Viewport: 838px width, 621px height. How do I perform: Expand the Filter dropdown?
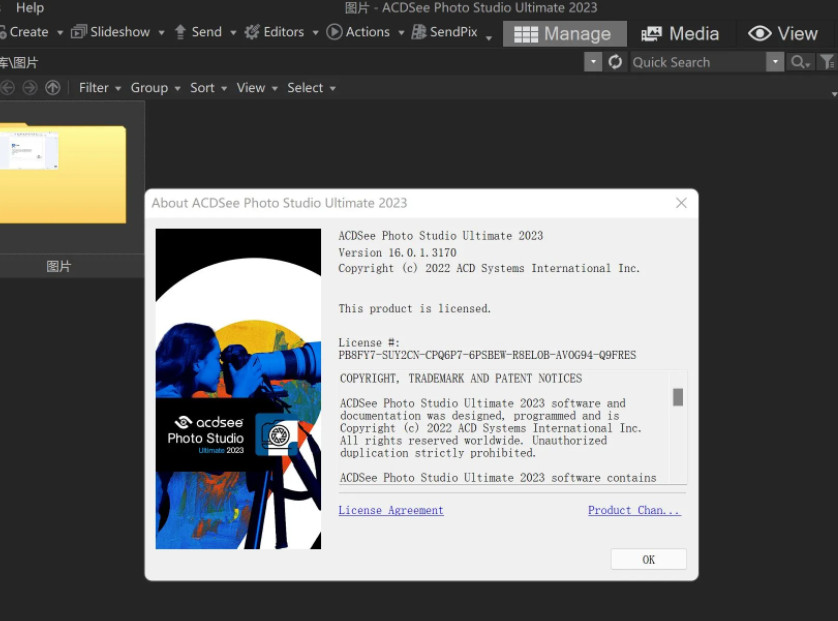100,88
